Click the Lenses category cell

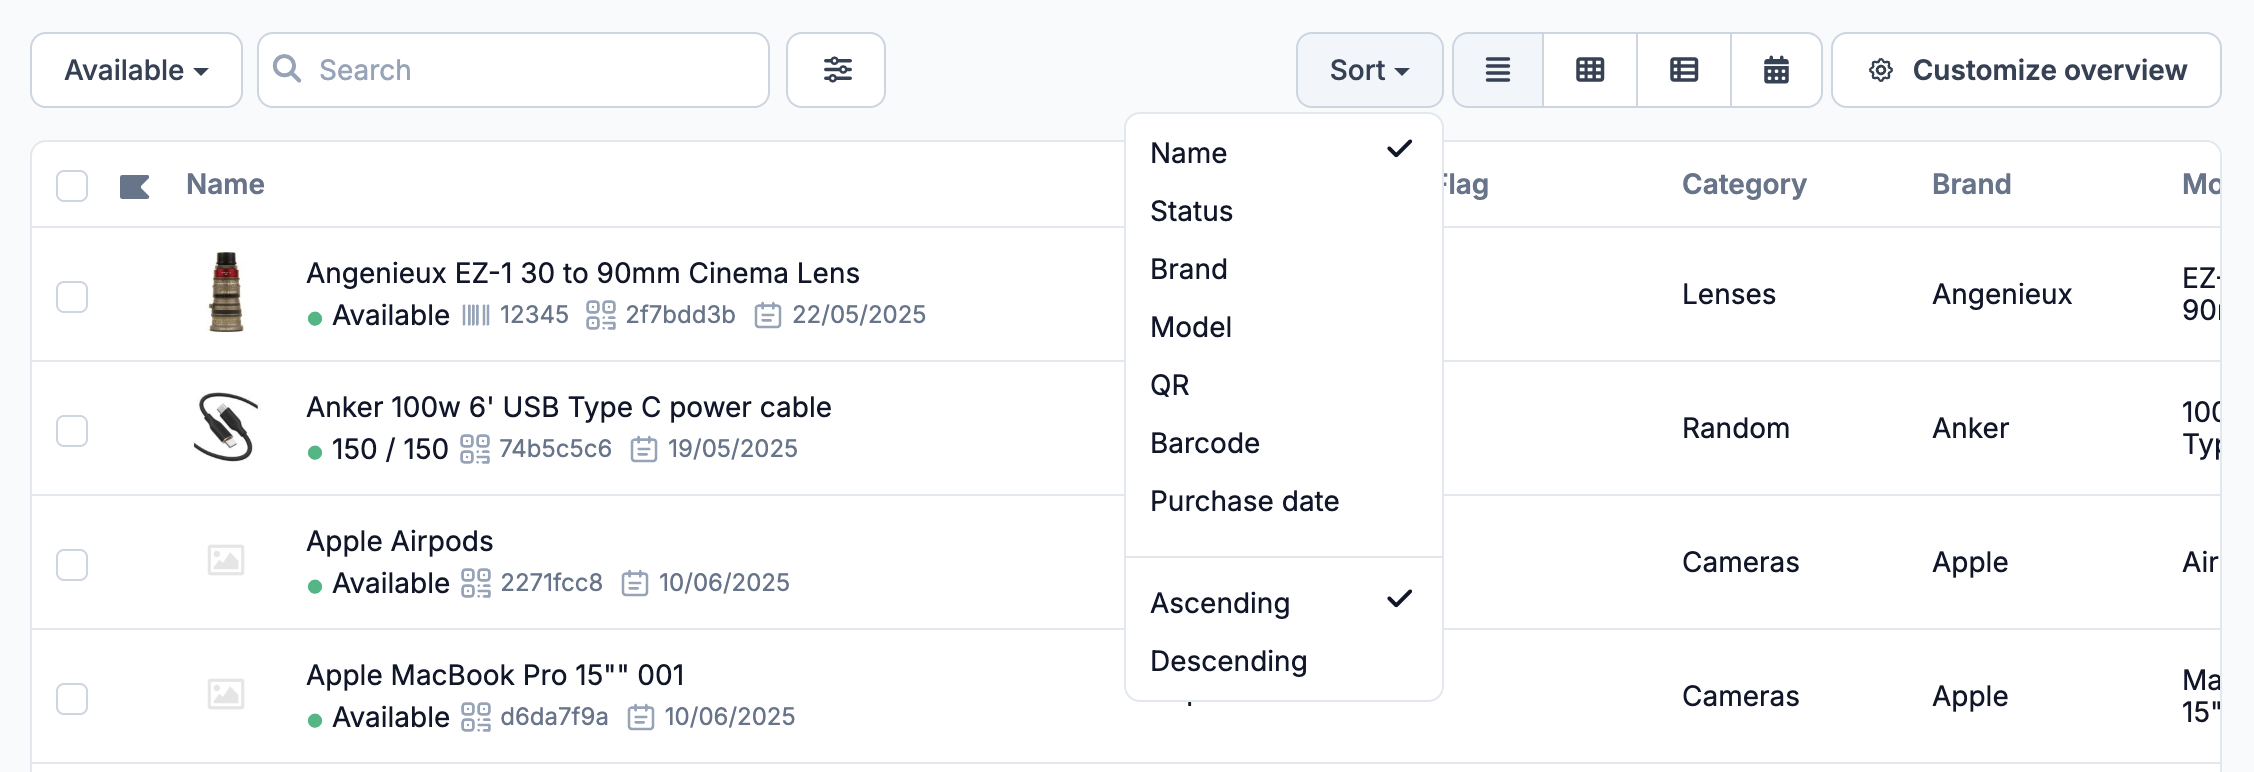click(1729, 294)
